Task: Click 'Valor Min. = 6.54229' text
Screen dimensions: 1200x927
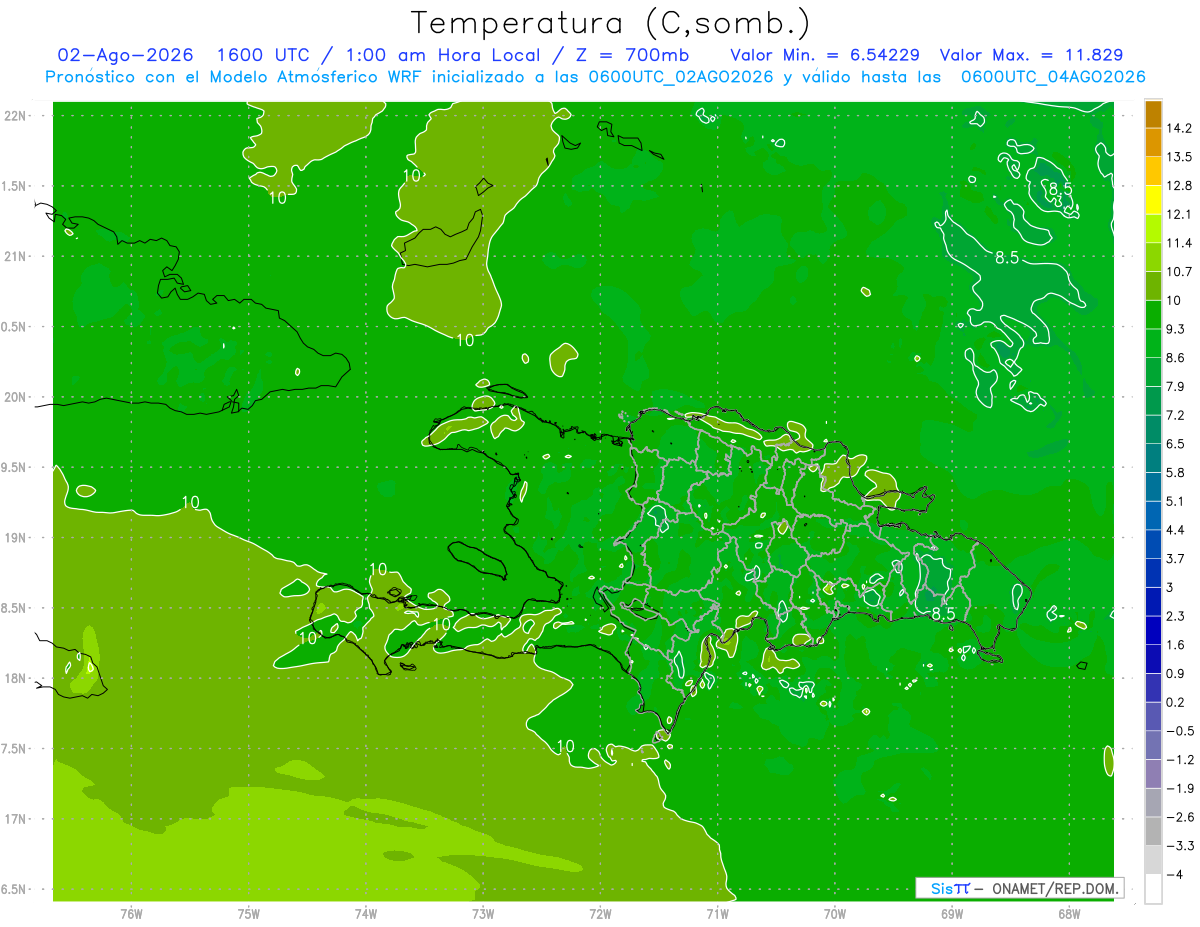Action: click(x=825, y=55)
